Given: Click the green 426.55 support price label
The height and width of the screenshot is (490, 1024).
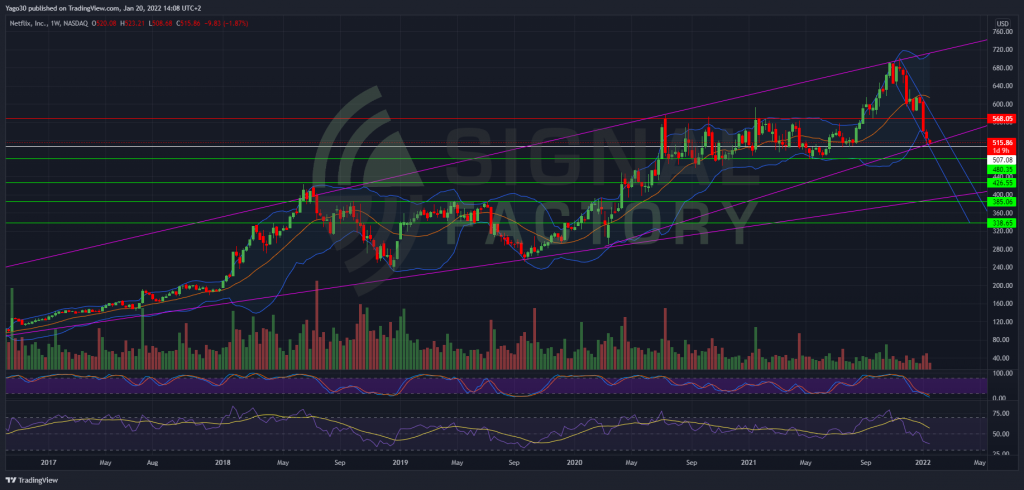Looking at the screenshot, I should coord(1002,183).
